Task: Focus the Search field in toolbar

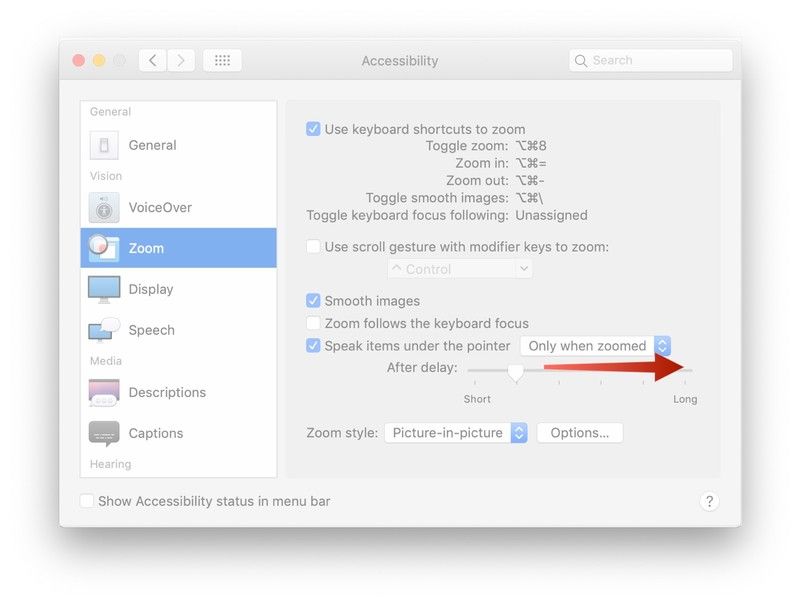Action: pyautogui.click(x=651, y=61)
